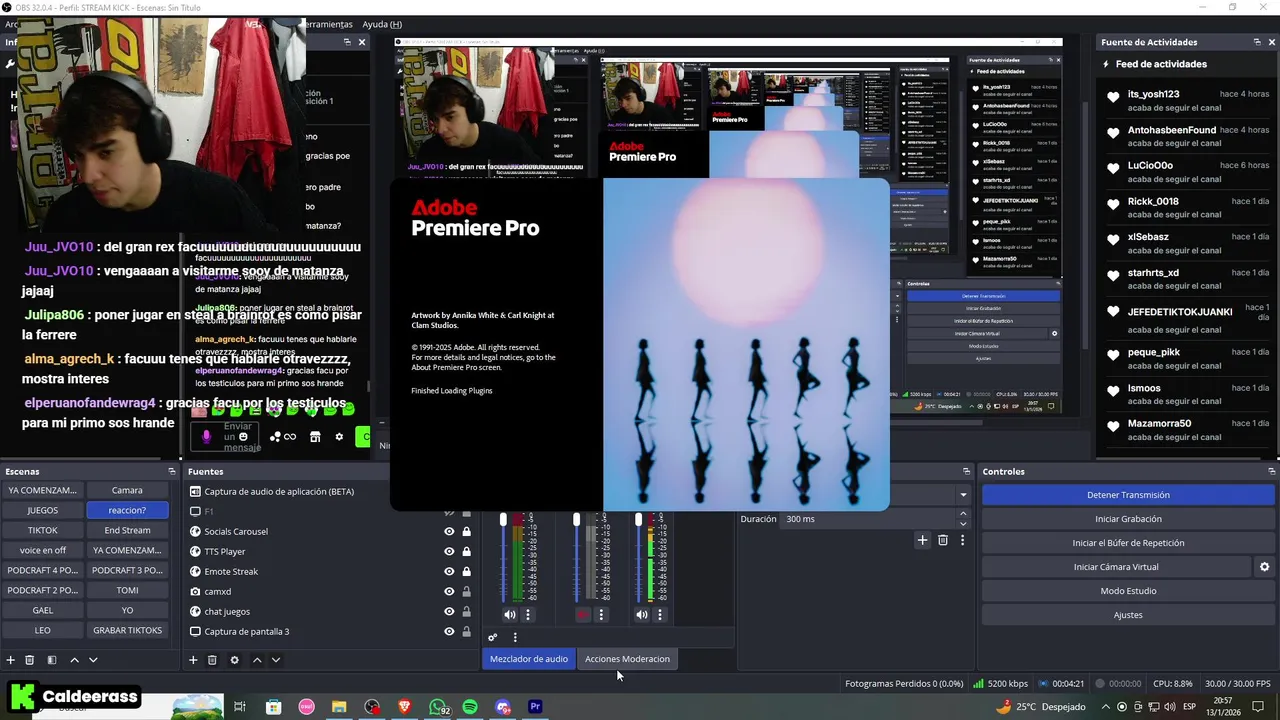Open Spotify from the taskbar
The image size is (1280, 720).
point(470,707)
